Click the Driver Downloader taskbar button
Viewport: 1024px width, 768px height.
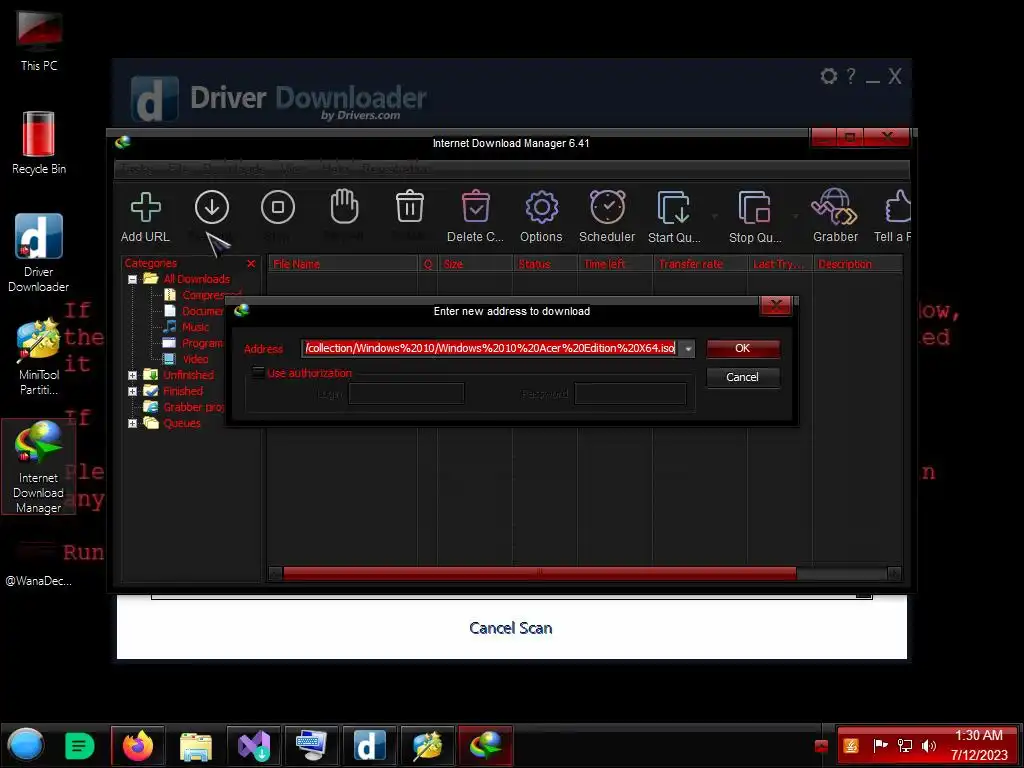coord(370,746)
